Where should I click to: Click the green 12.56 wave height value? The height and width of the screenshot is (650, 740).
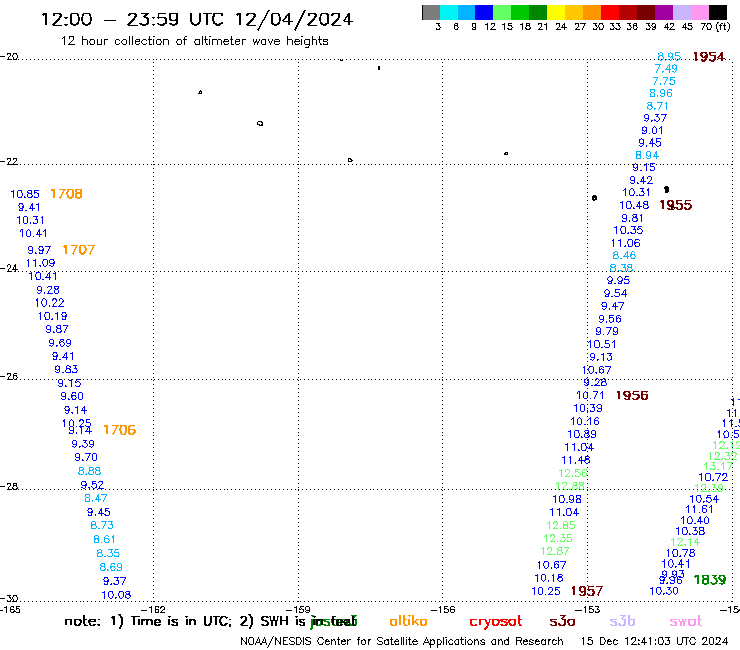(573, 473)
